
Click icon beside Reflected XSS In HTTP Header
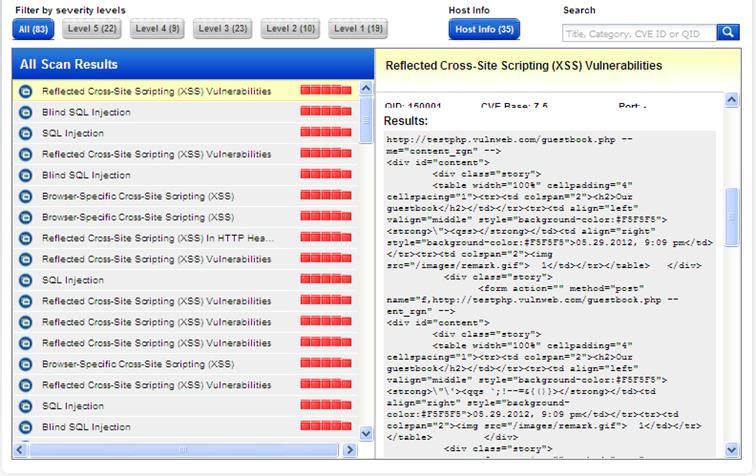pyautogui.click(x=26, y=238)
